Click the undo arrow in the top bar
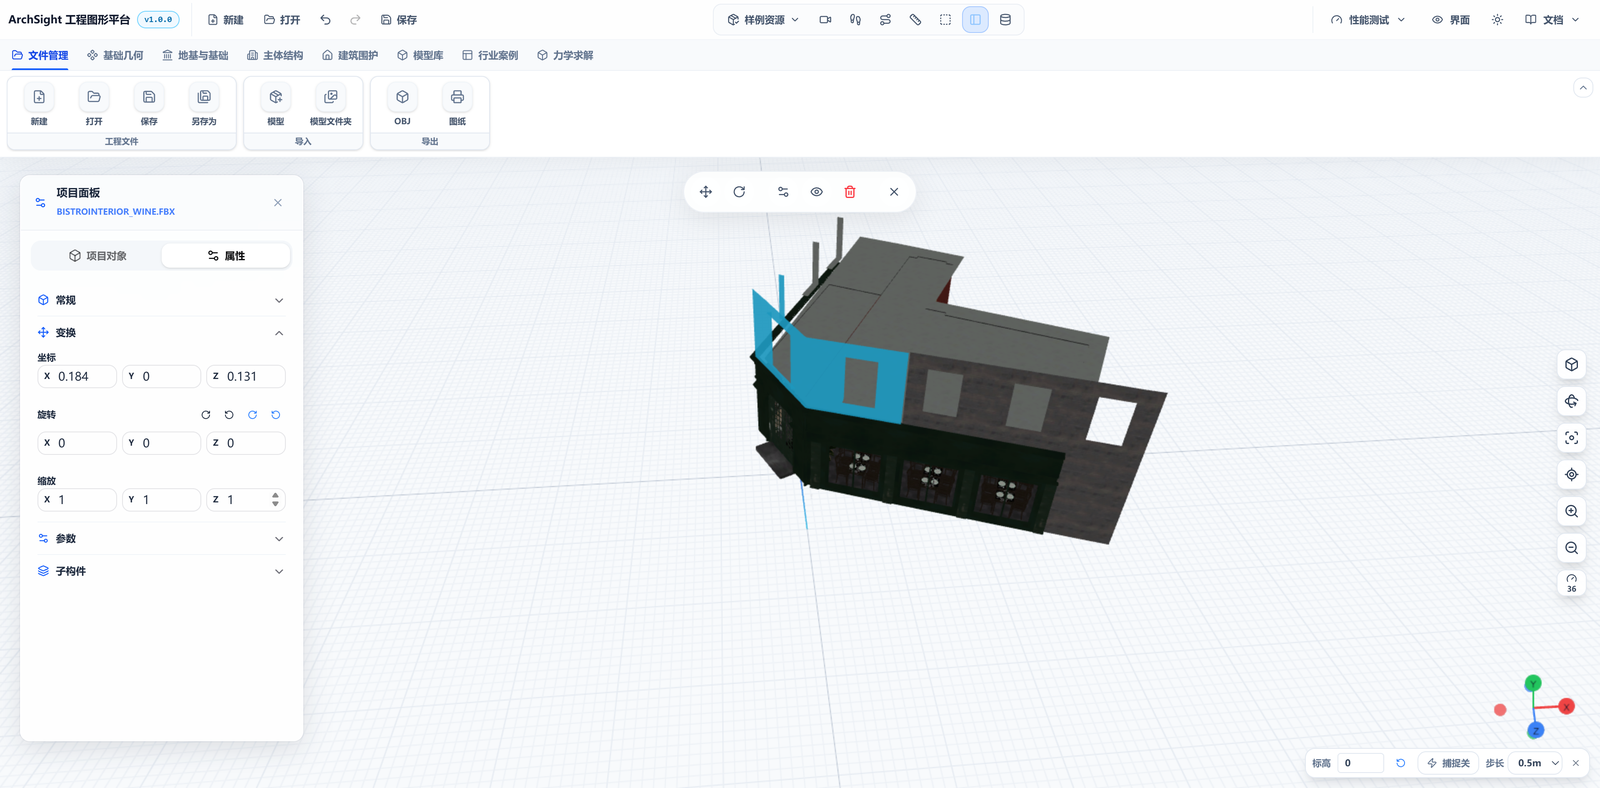The image size is (1600, 788). point(325,20)
